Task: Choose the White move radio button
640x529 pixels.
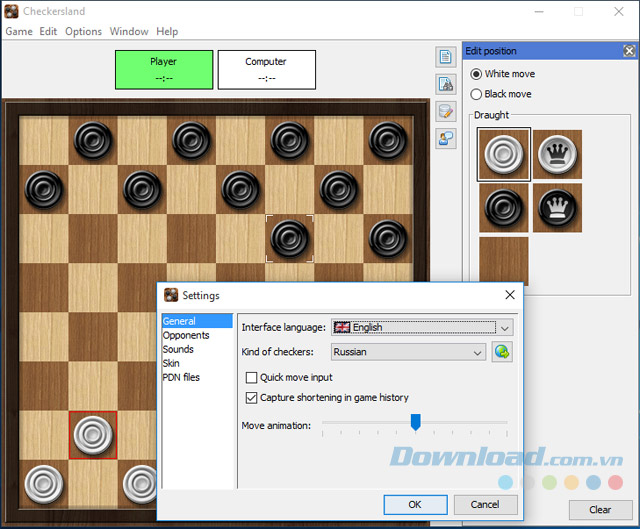Action: 476,74
